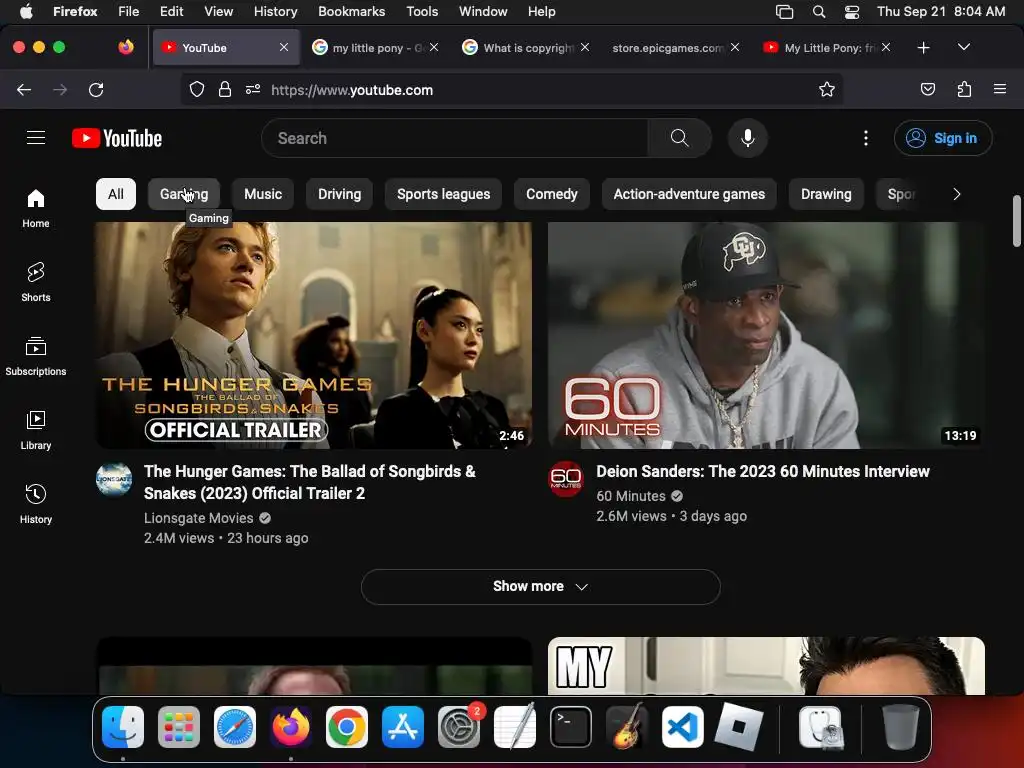Select the Music filter chip

pyautogui.click(x=263, y=194)
